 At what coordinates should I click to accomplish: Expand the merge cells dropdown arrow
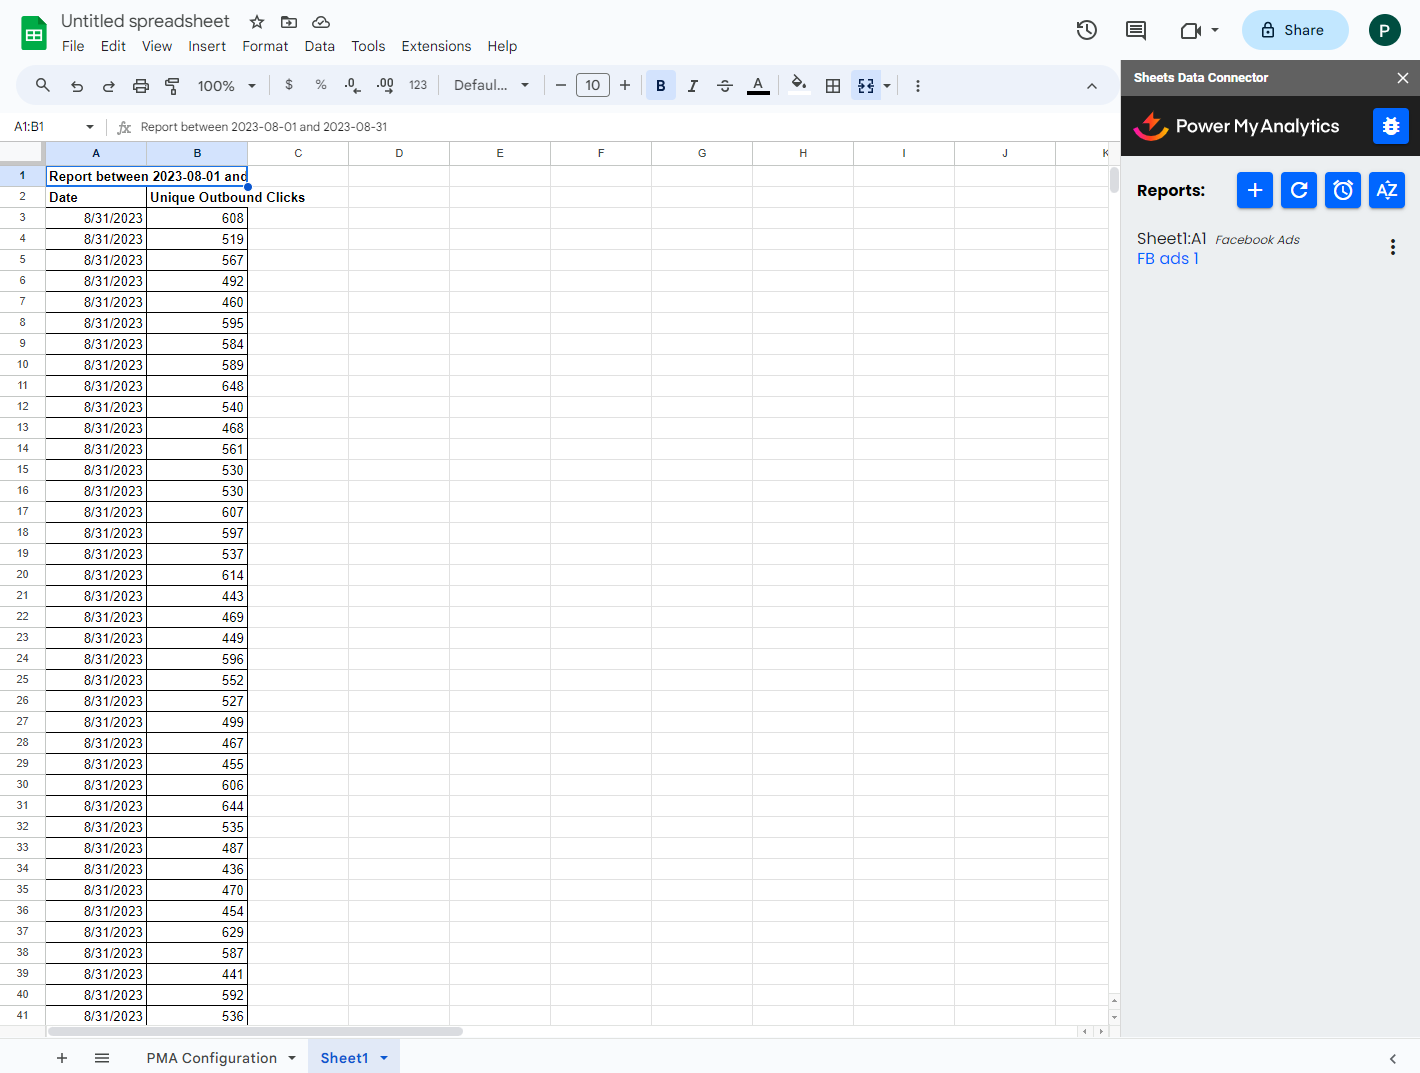(x=887, y=86)
